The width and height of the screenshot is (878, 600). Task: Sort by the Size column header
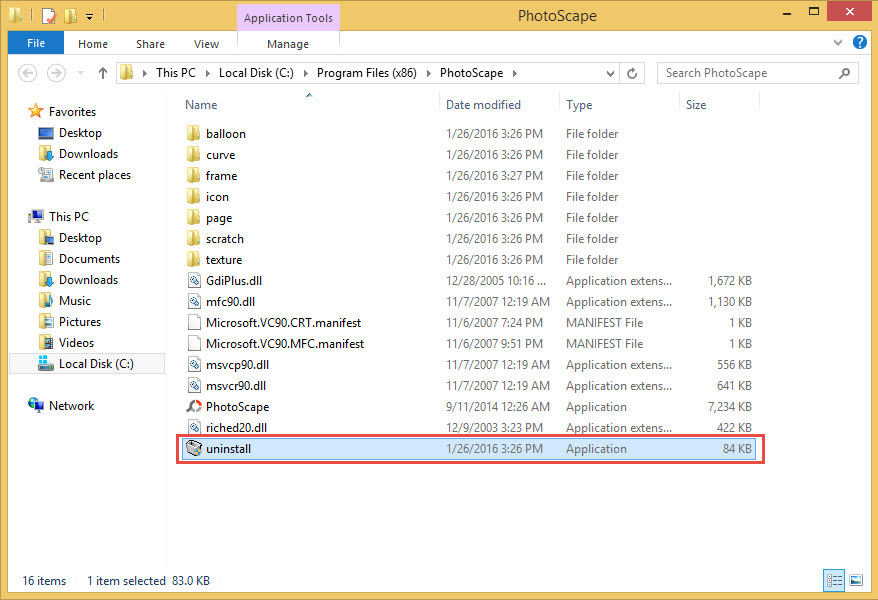696,105
